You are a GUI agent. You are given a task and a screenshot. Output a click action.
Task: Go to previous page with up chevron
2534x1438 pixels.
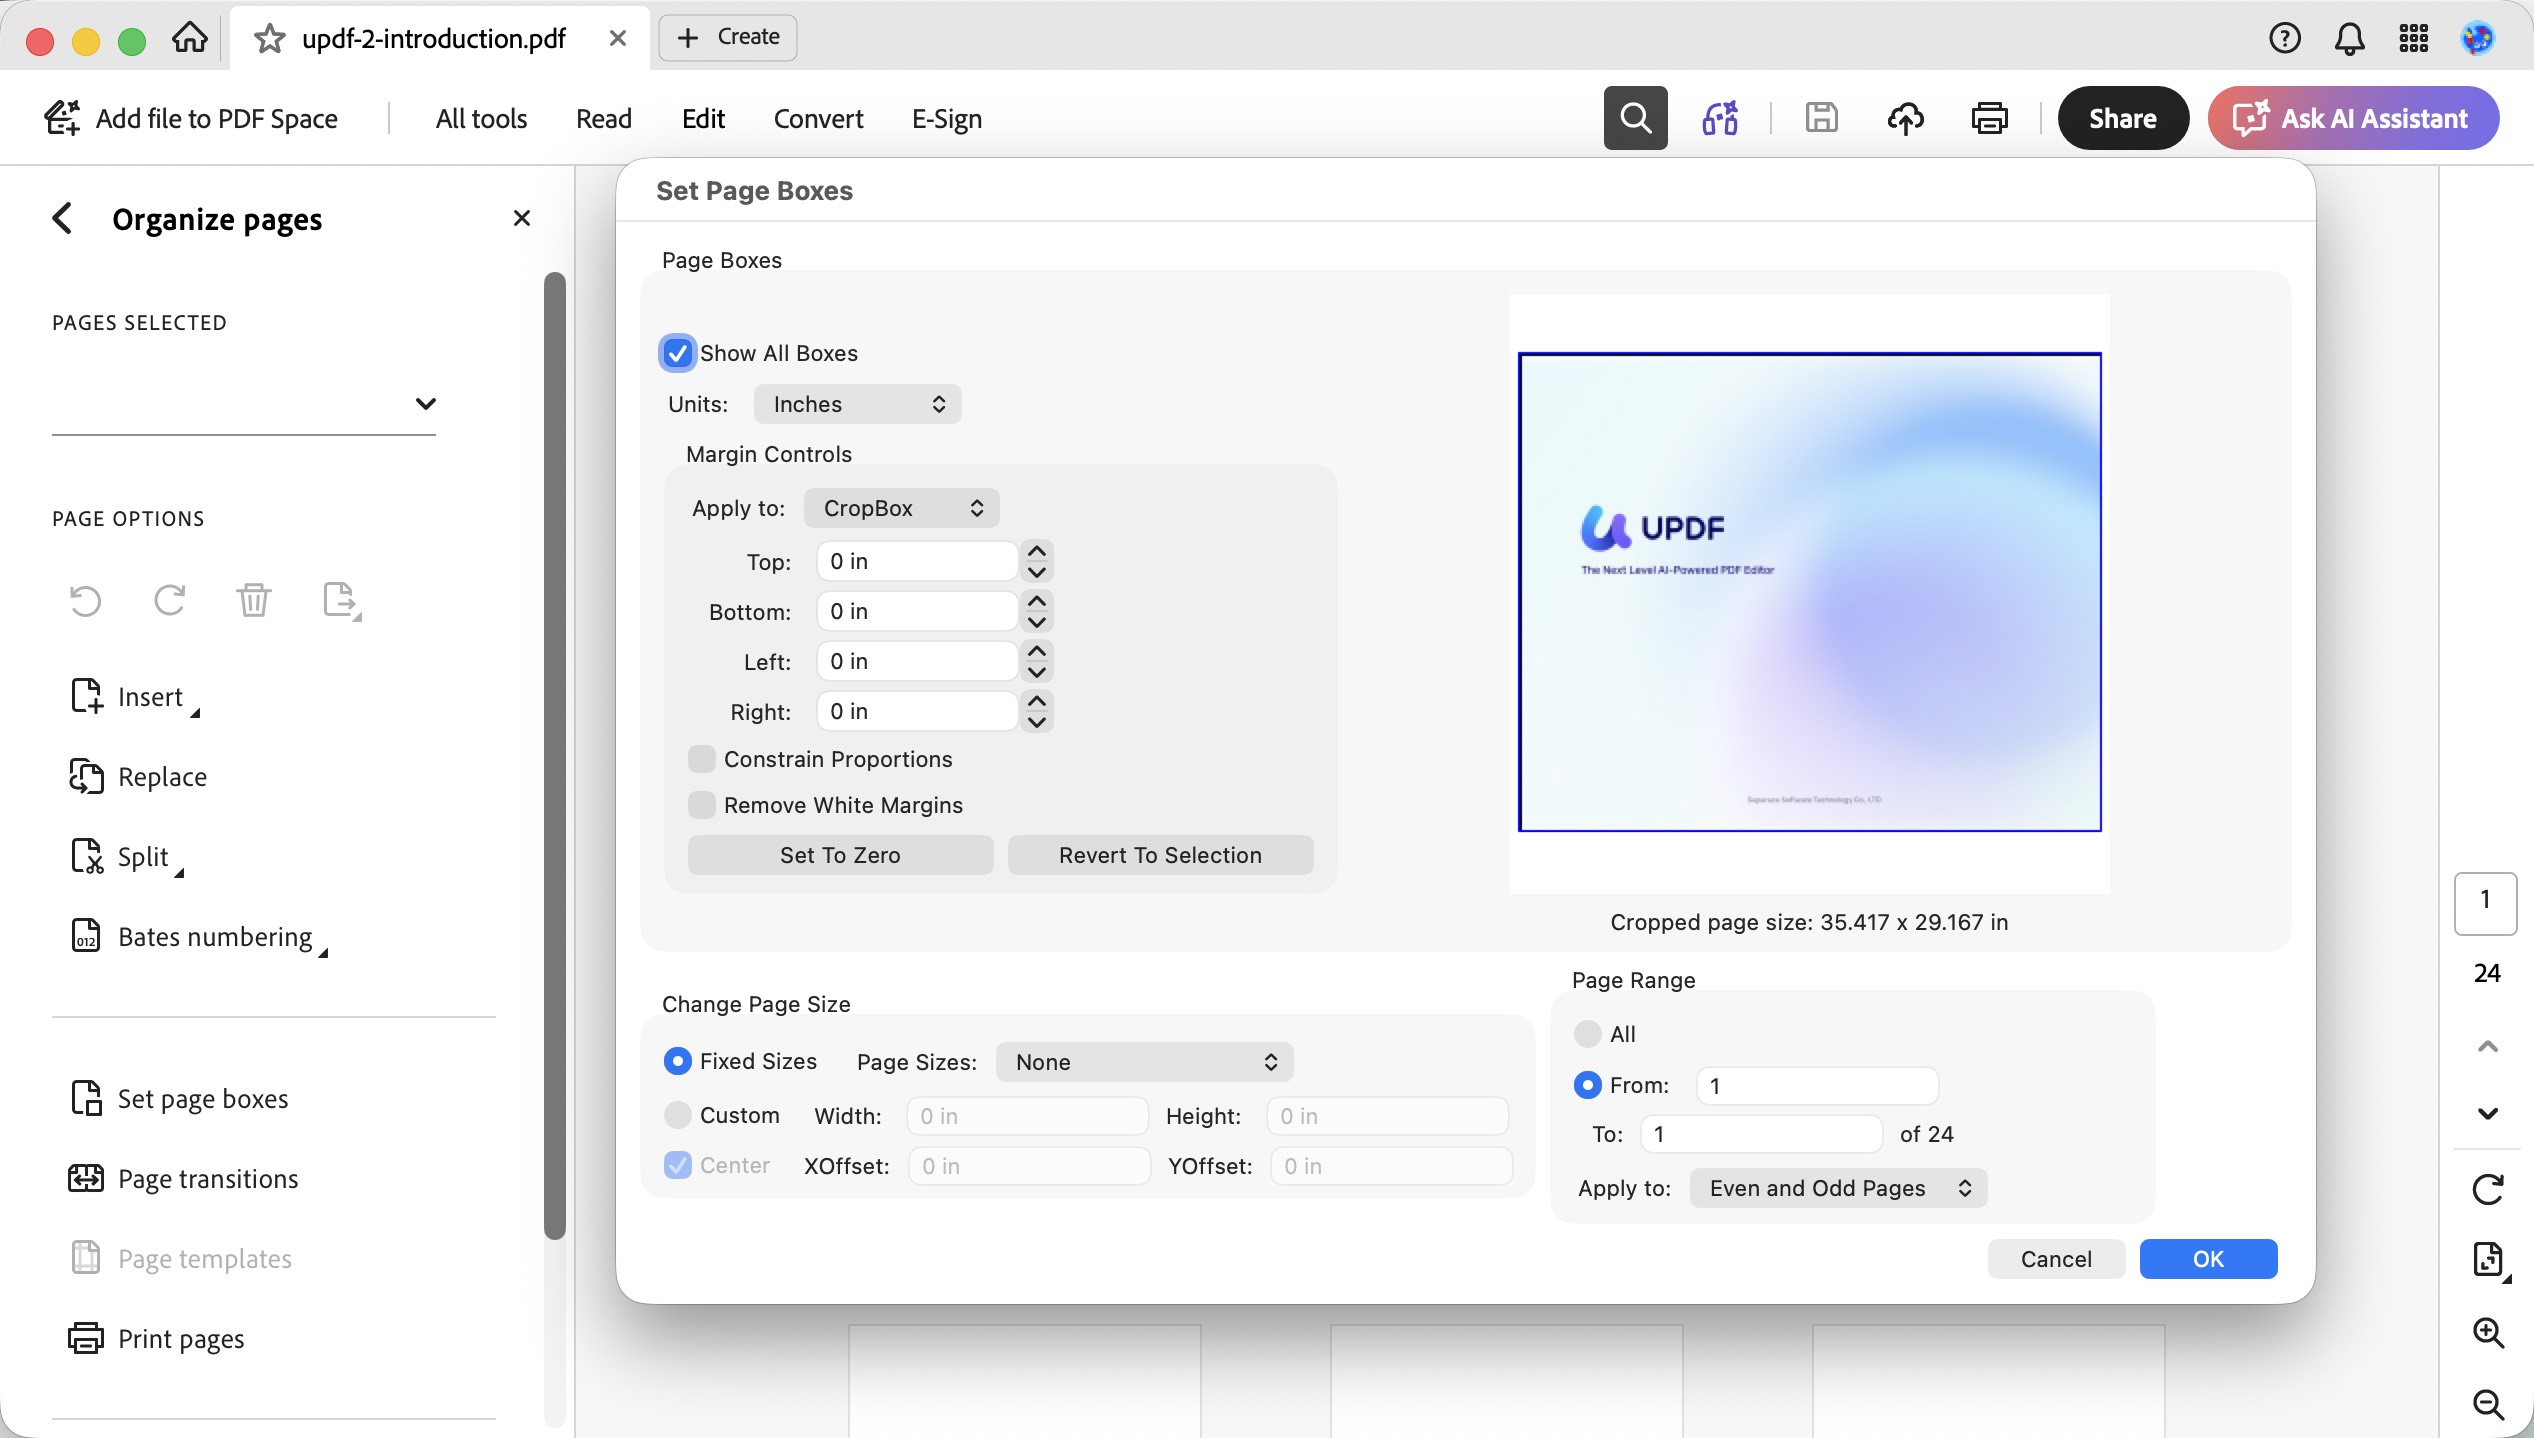(2488, 1046)
